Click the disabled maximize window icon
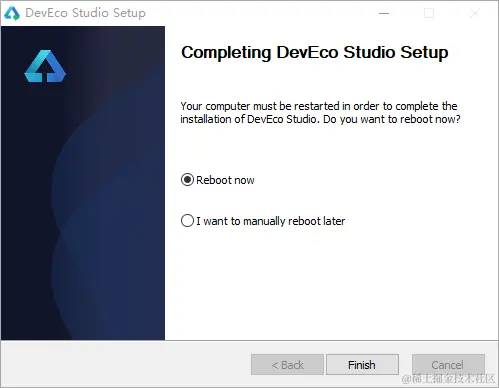499x388 pixels. 429,13
